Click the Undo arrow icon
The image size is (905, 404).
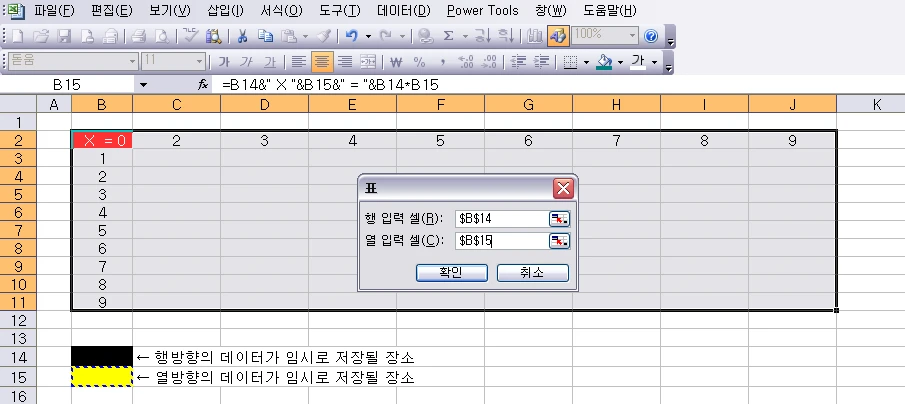pyautogui.click(x=351, y=36)
